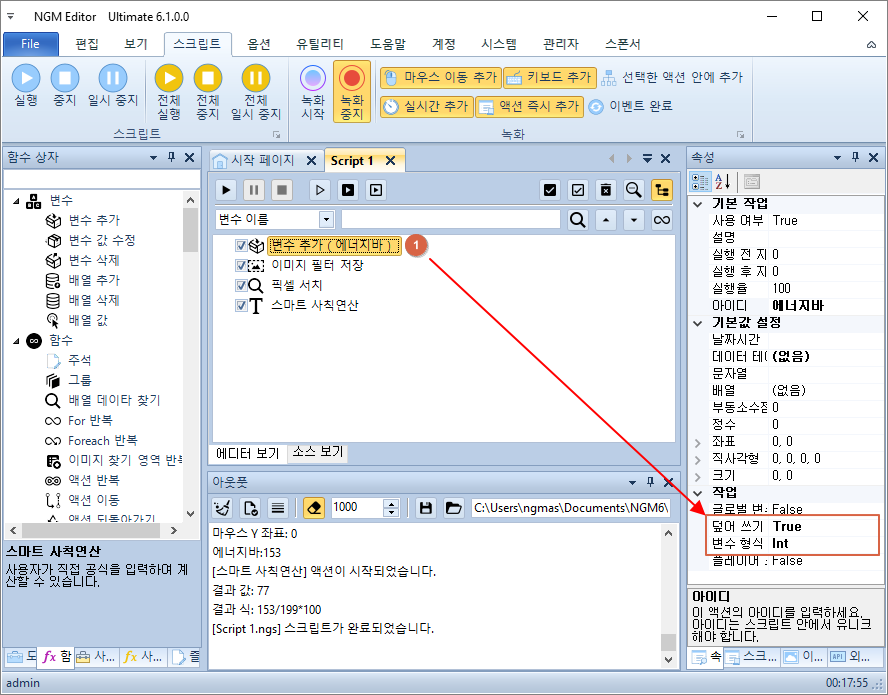Click the script editor stop button

click(x=281, y=190)
